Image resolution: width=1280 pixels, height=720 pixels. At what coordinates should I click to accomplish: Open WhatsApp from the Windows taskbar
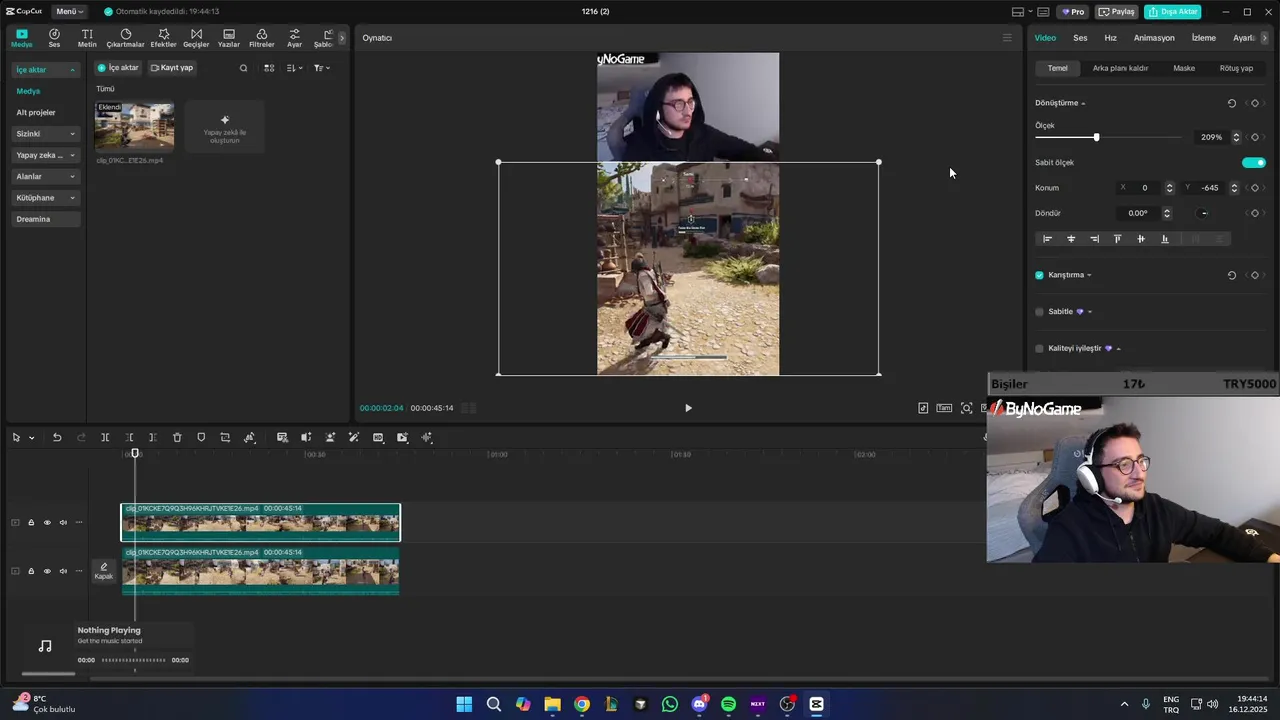pos(670,704)
